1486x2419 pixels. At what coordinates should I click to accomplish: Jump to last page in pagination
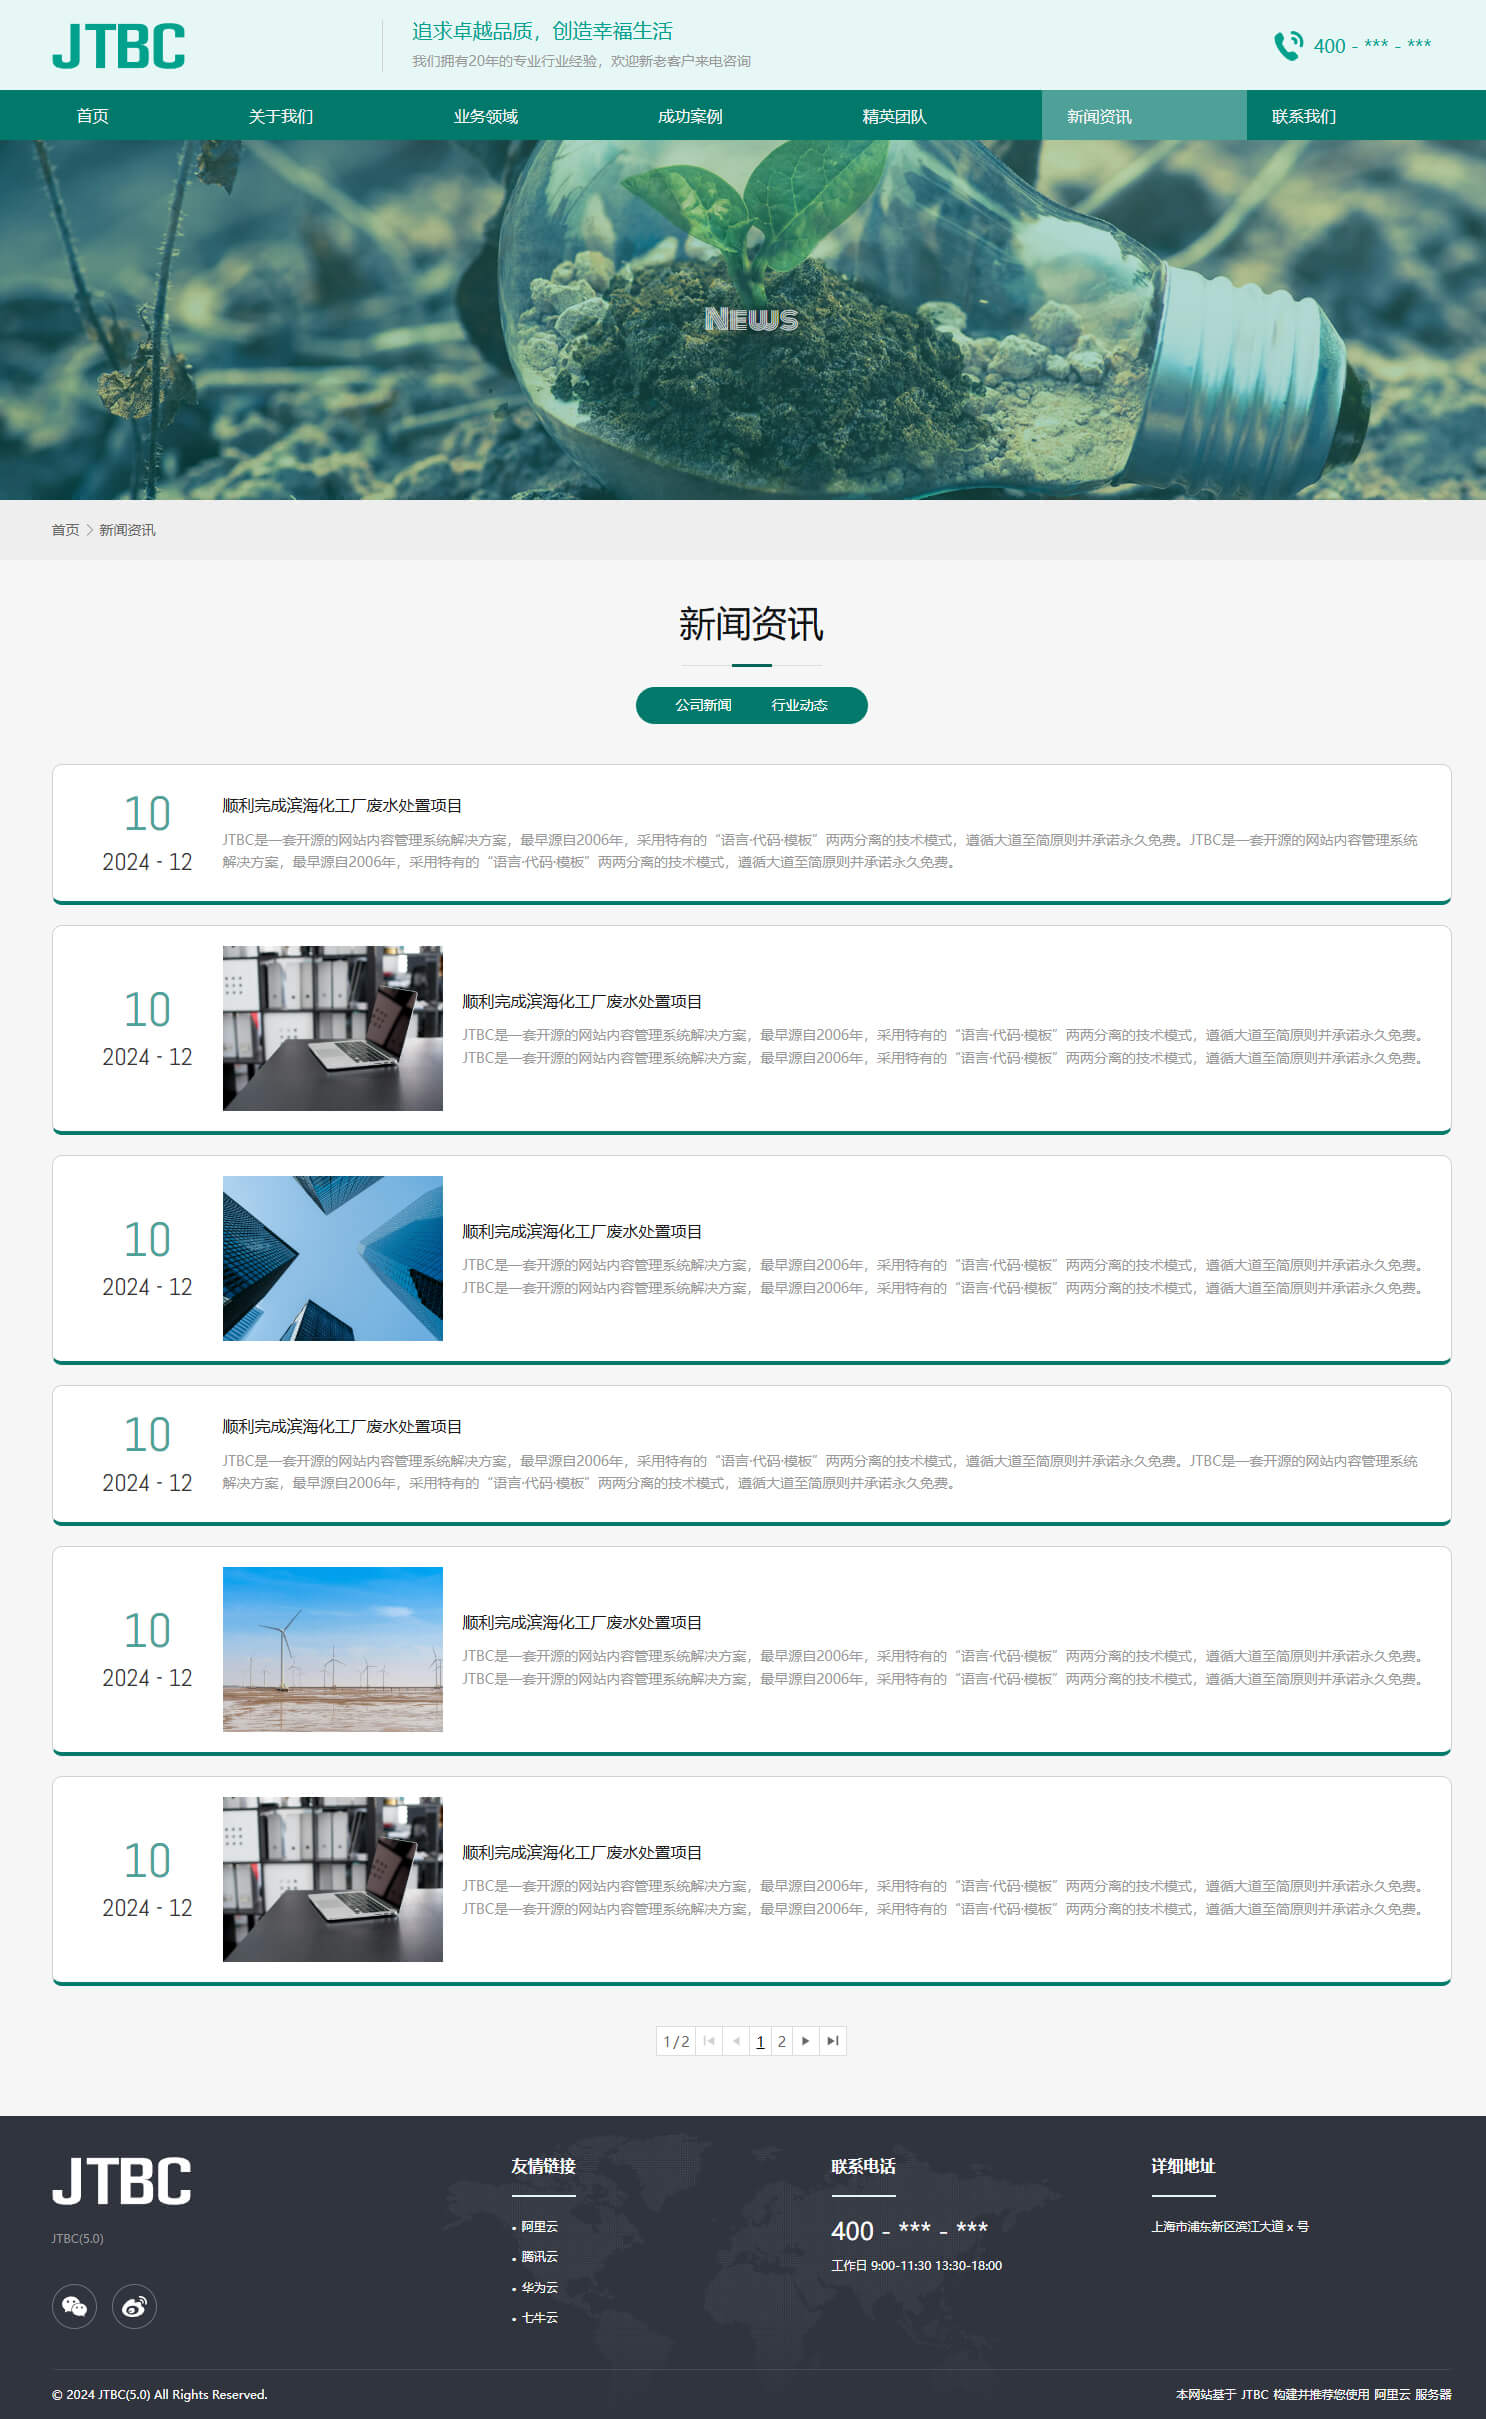[x=833, y=2041]
